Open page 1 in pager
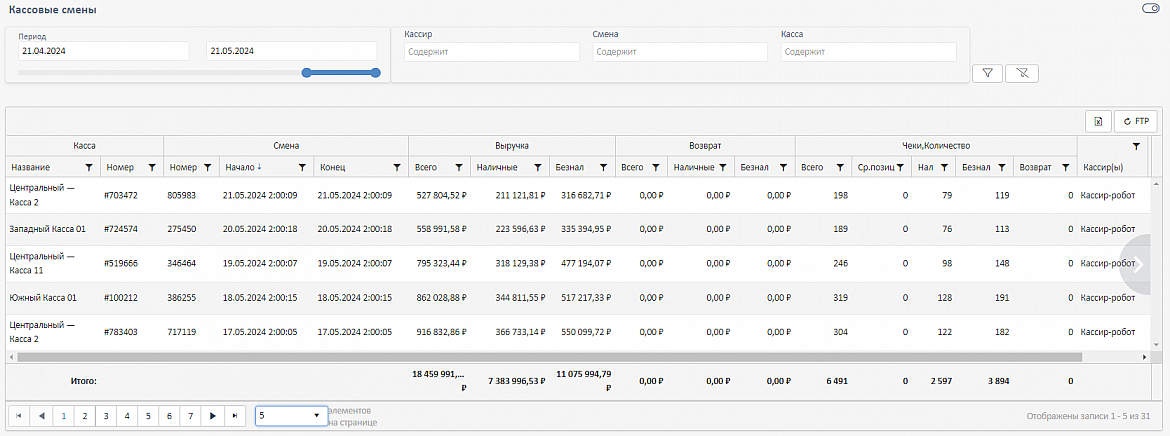 tap(63, 416)
